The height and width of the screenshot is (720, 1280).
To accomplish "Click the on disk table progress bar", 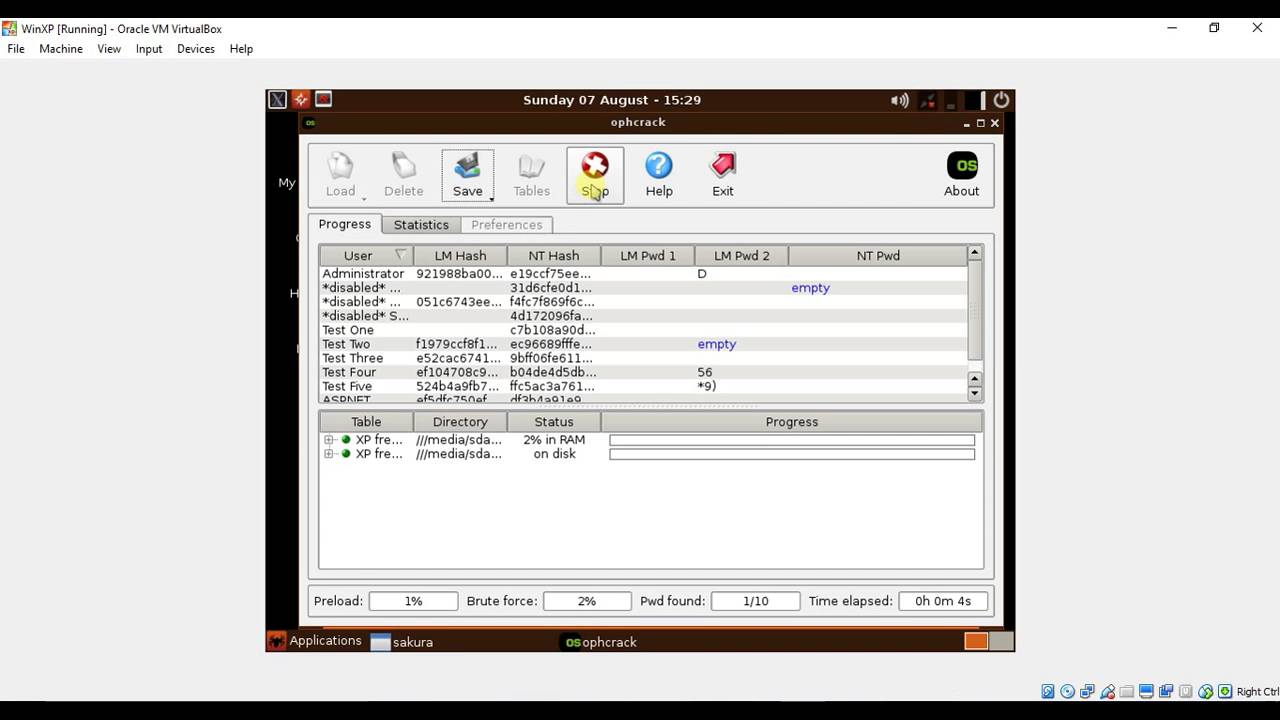I will tap(792, 454).
